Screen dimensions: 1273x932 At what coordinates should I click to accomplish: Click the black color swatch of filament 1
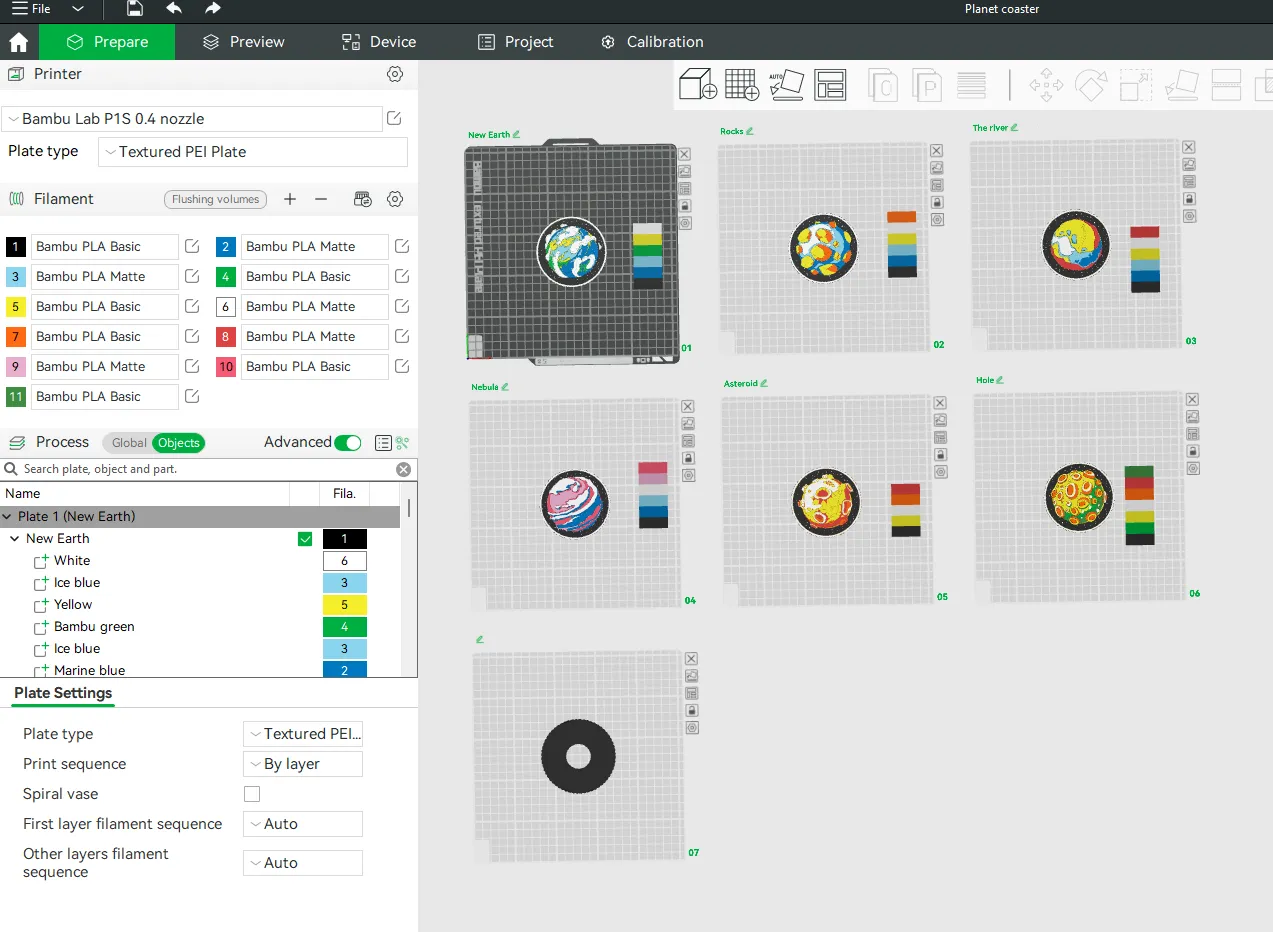coord(16,247)
